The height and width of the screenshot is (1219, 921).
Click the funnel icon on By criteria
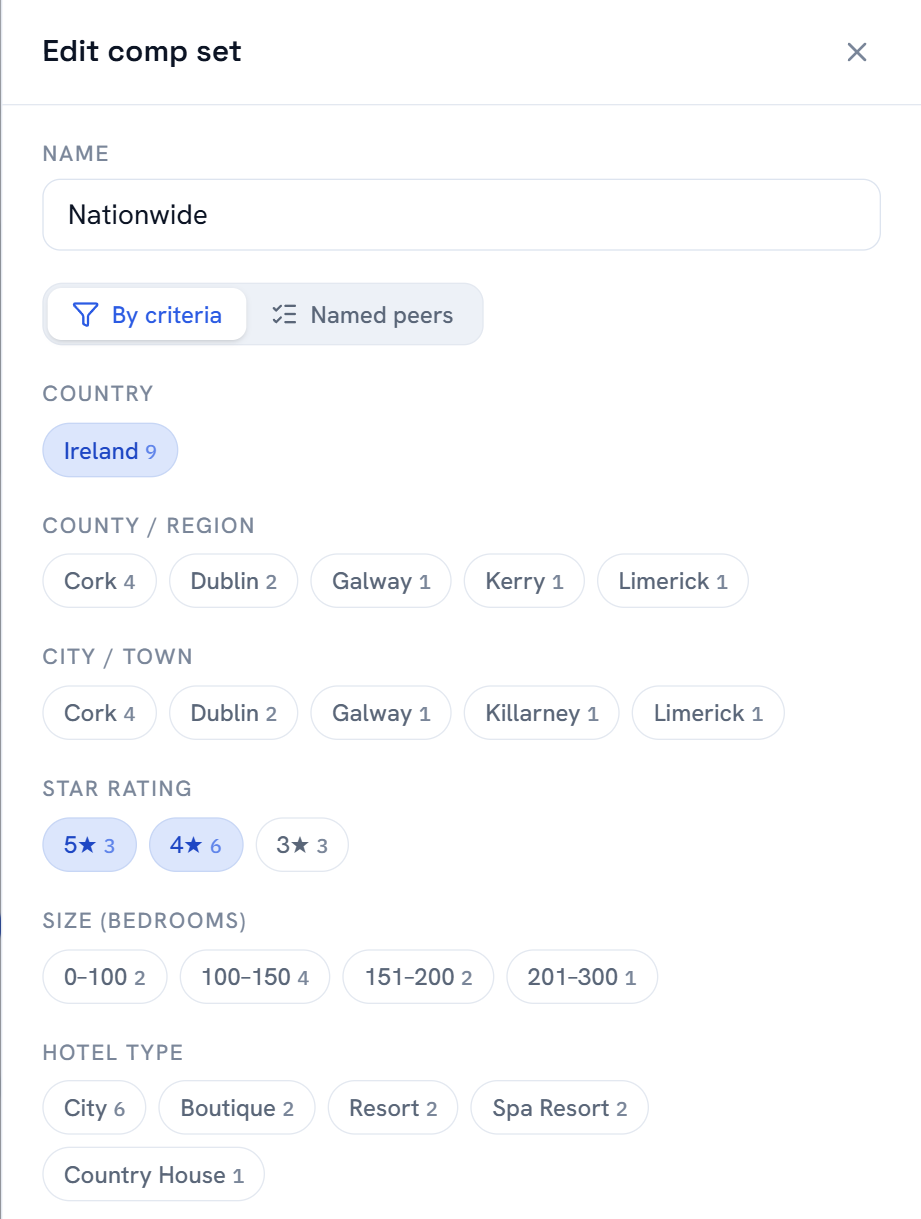pos(86,315)
